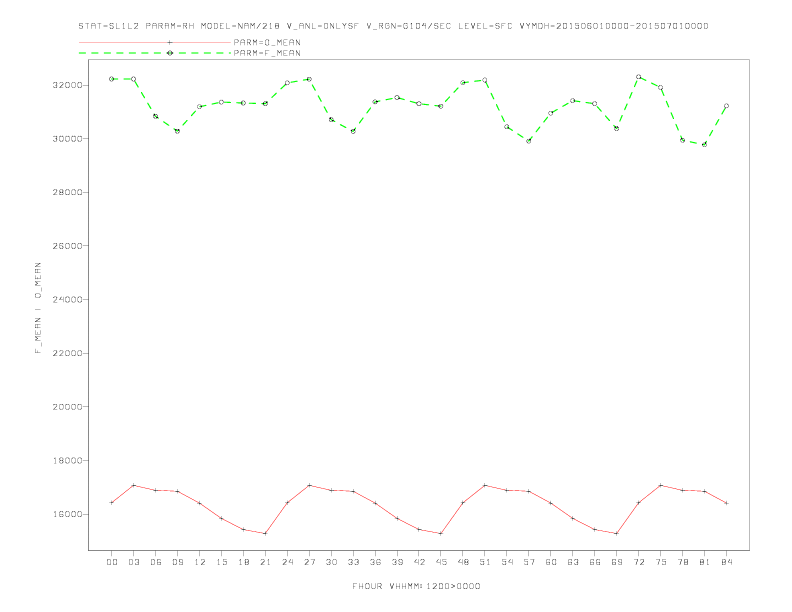
Task: Click the red O_MEAN data point at hour 69
Action: [617, 533]
